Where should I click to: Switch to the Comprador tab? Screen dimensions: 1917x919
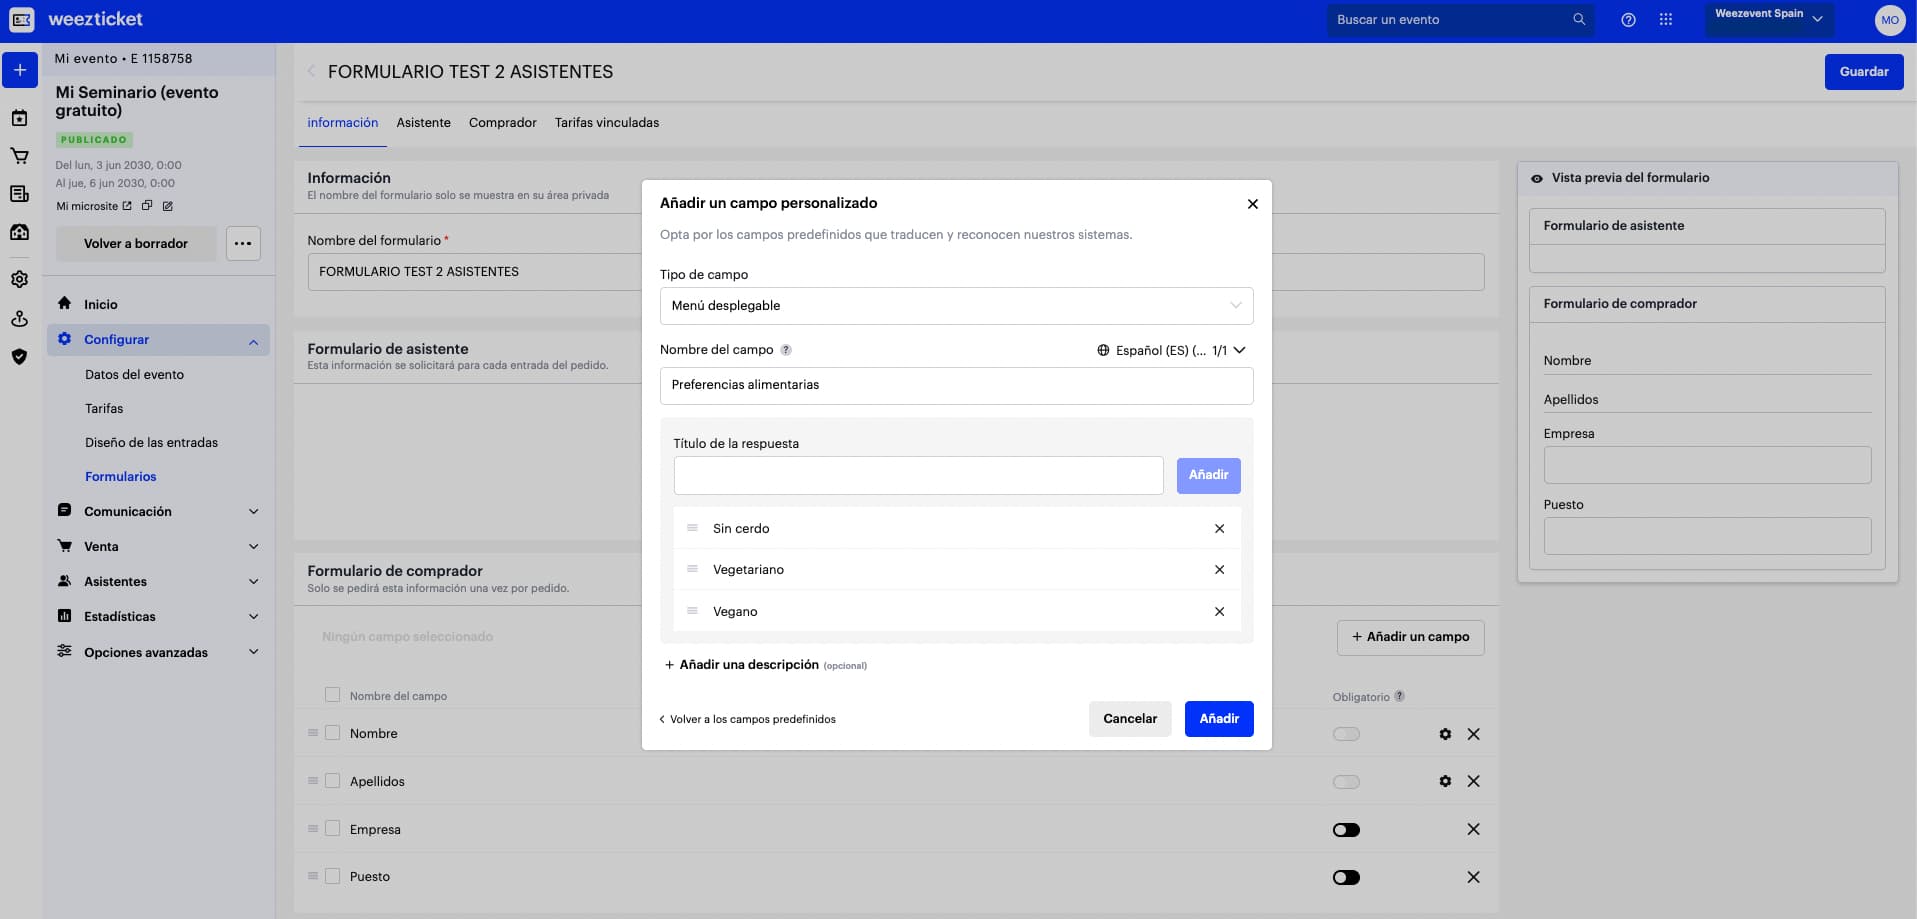point(502,122)
